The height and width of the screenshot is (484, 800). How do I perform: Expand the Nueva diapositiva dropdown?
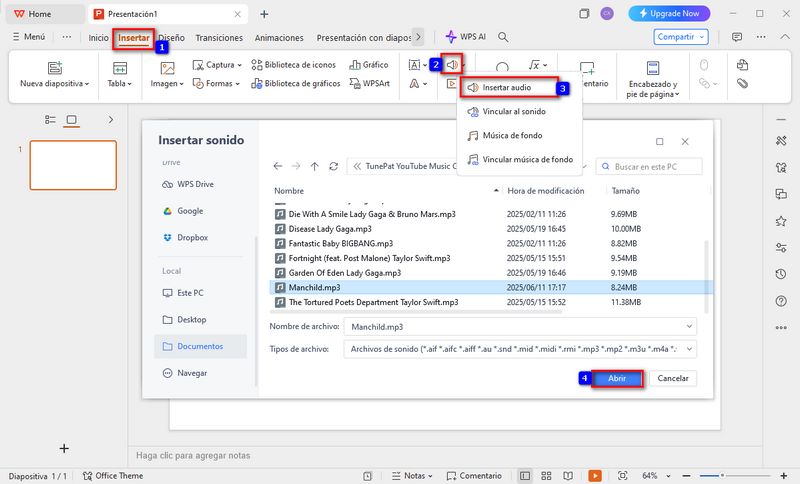tap(54, 84)
